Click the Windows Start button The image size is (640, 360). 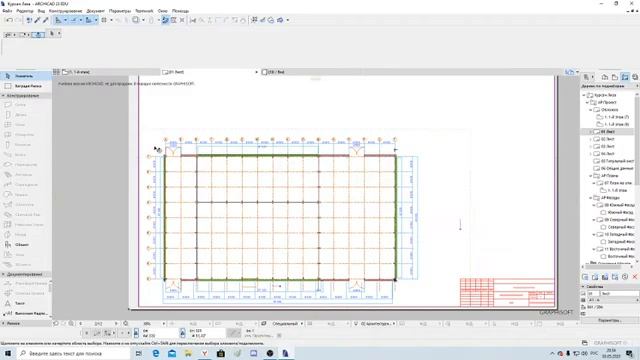8,353
